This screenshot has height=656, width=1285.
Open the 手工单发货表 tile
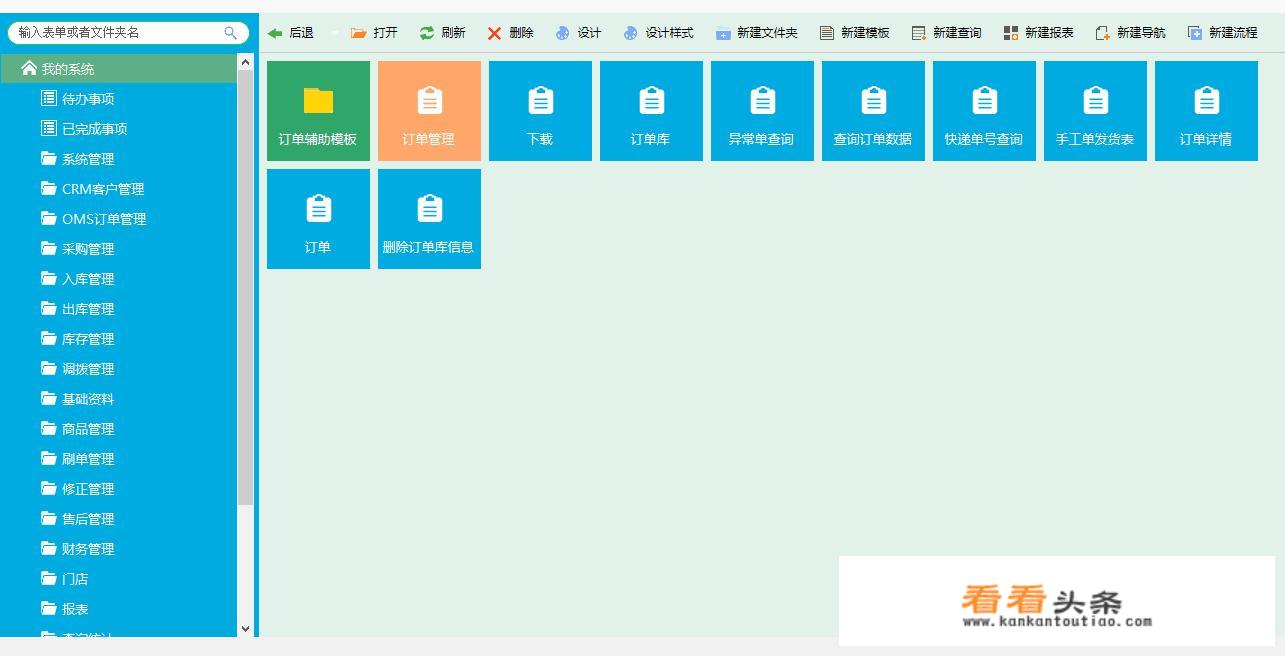click(x=1095, y=111)
